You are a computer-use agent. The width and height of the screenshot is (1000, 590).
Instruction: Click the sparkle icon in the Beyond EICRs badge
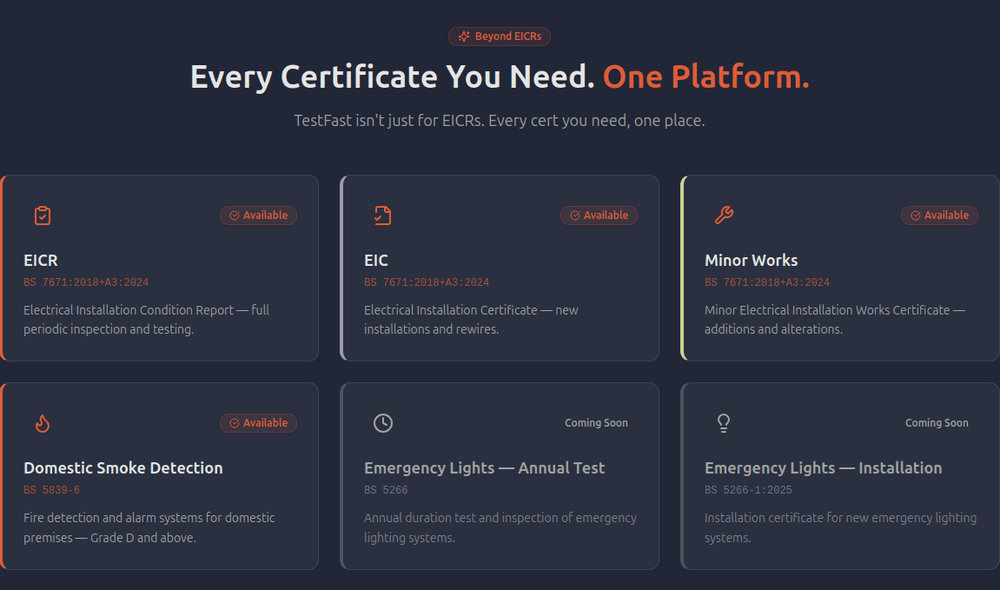pos(464,36)
